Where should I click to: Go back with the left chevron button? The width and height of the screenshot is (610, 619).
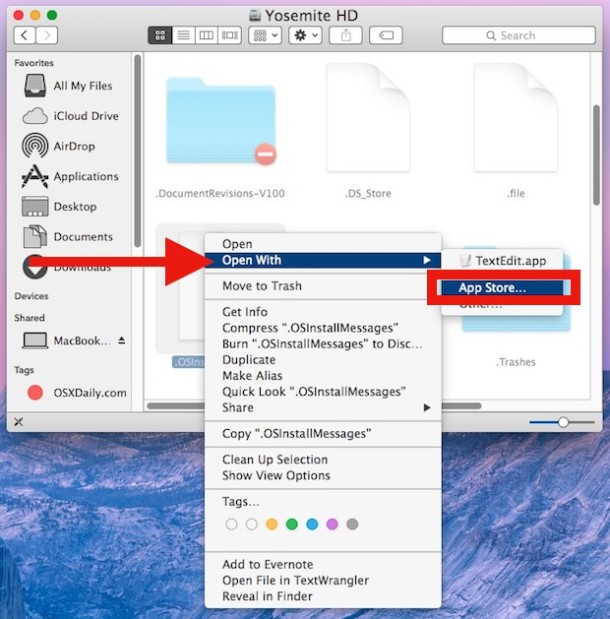(24, 36)
